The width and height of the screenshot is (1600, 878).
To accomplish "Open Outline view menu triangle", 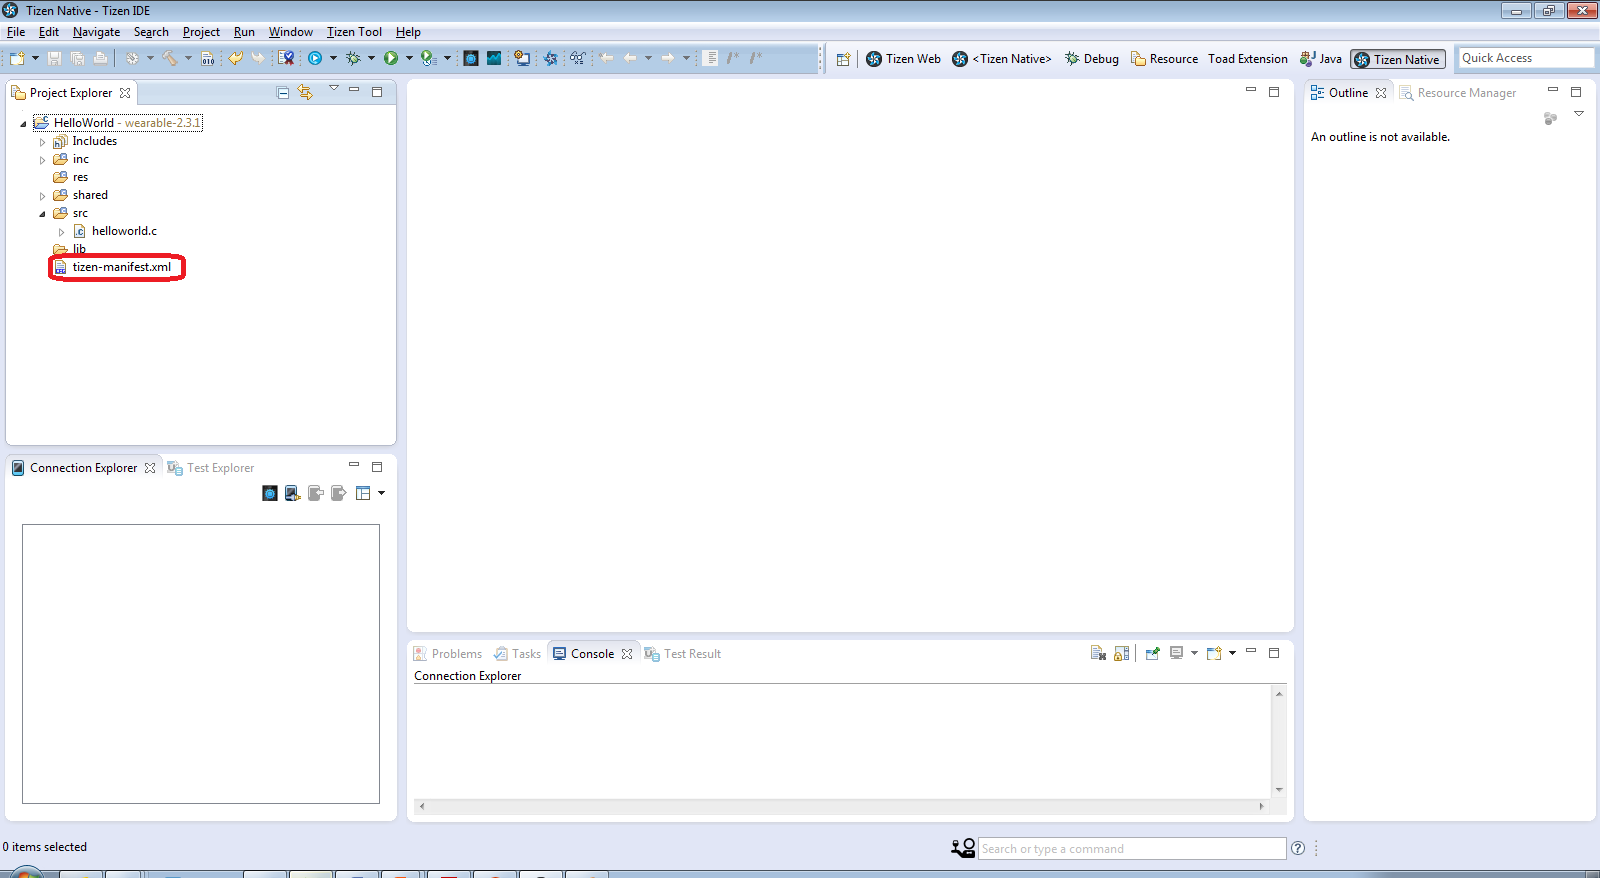I will (1579, 114).
